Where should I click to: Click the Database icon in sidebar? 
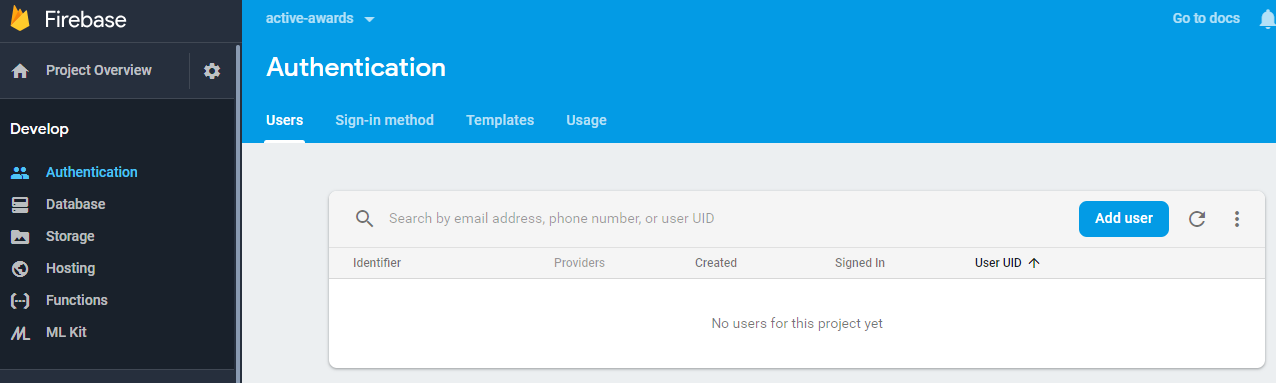(x=20, y=204)
